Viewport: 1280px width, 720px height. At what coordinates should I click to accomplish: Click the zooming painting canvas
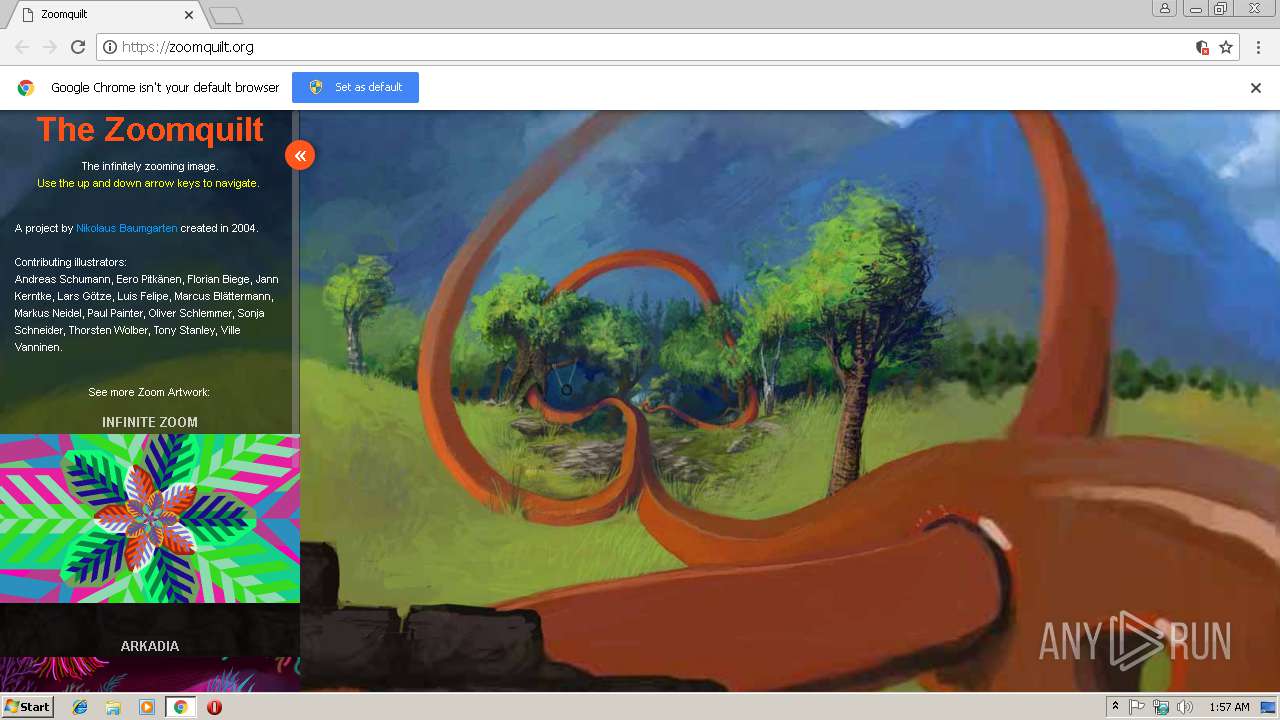(790, 400)
